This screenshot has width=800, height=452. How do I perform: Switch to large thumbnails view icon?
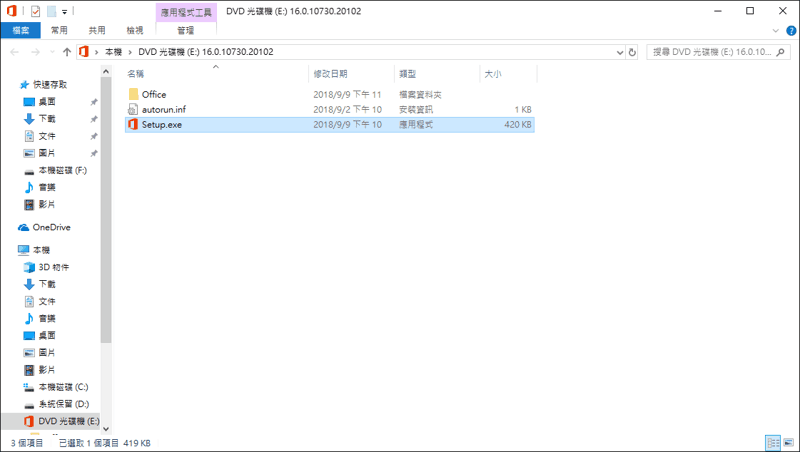(x=789, y=442)
